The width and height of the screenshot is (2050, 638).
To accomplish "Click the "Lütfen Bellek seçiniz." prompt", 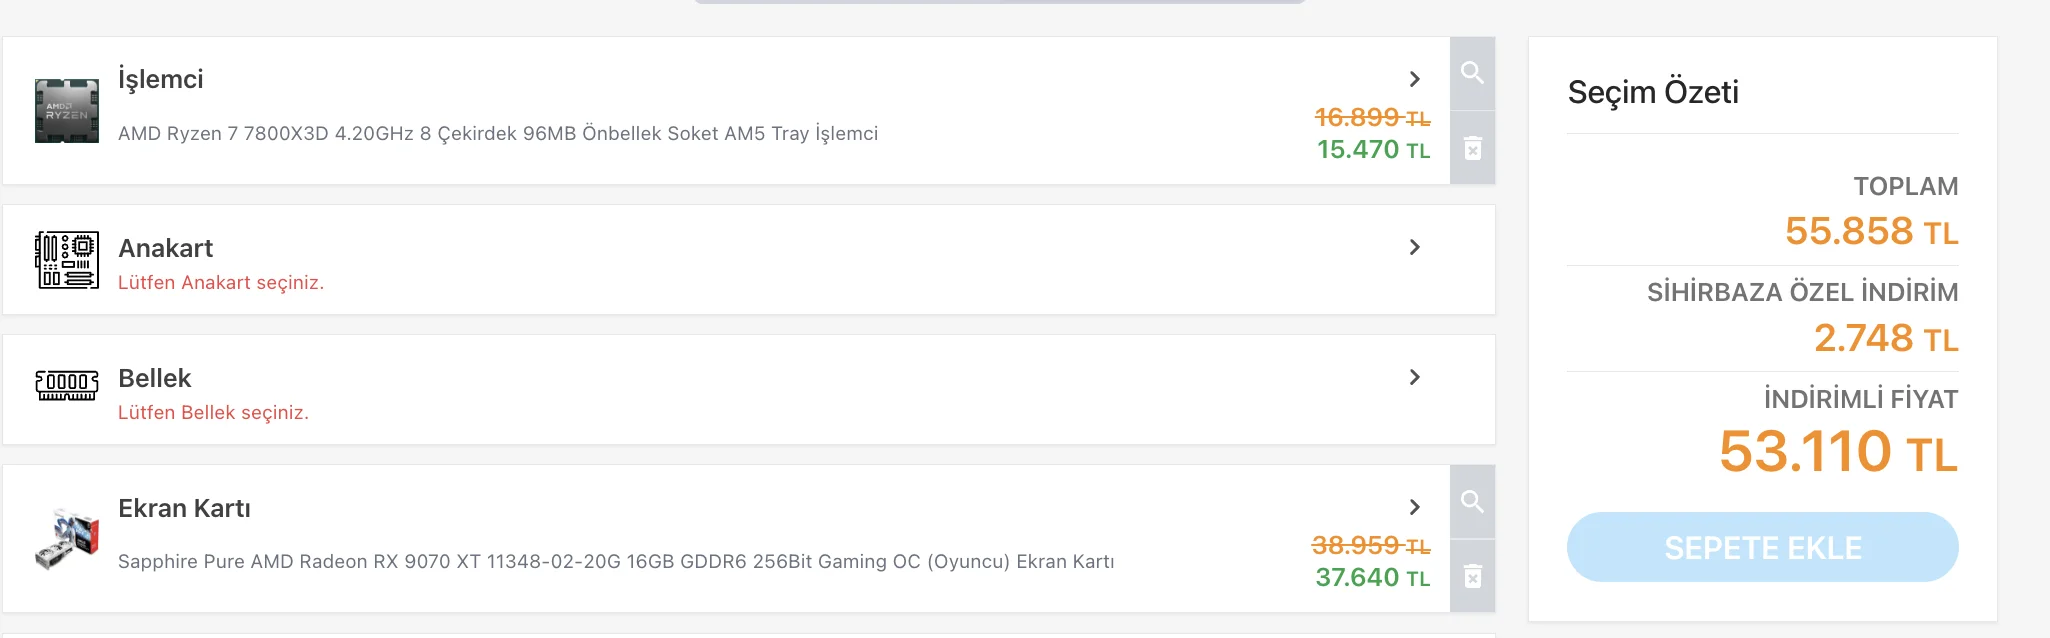I will coord(213,413).
